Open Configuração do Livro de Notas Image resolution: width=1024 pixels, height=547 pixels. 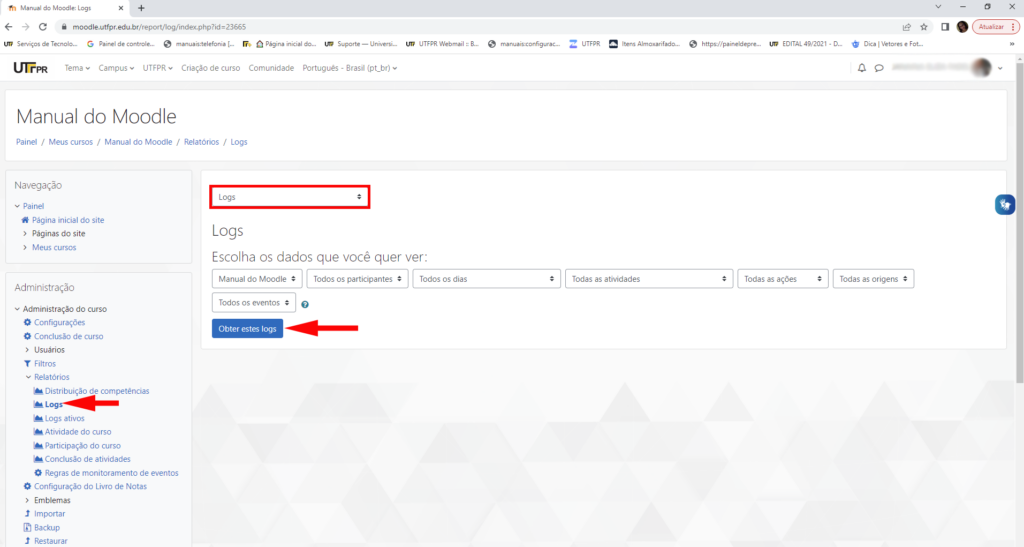point(90,486)
